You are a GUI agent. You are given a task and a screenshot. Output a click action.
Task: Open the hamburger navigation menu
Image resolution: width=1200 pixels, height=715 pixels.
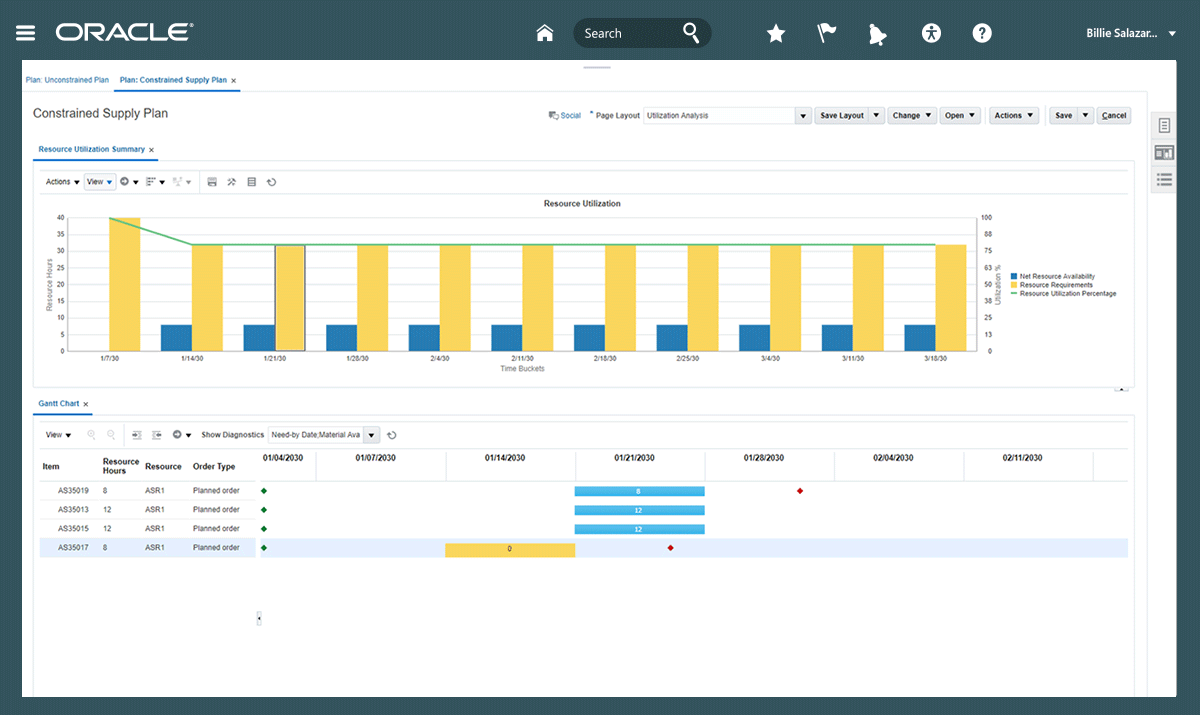tap(25, 33)
